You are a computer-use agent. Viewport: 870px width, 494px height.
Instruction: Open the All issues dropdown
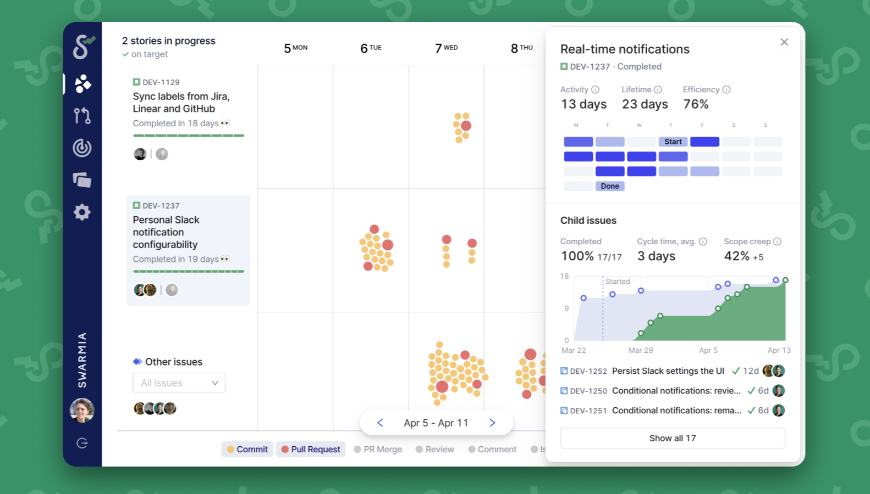[x=179, y=383]
